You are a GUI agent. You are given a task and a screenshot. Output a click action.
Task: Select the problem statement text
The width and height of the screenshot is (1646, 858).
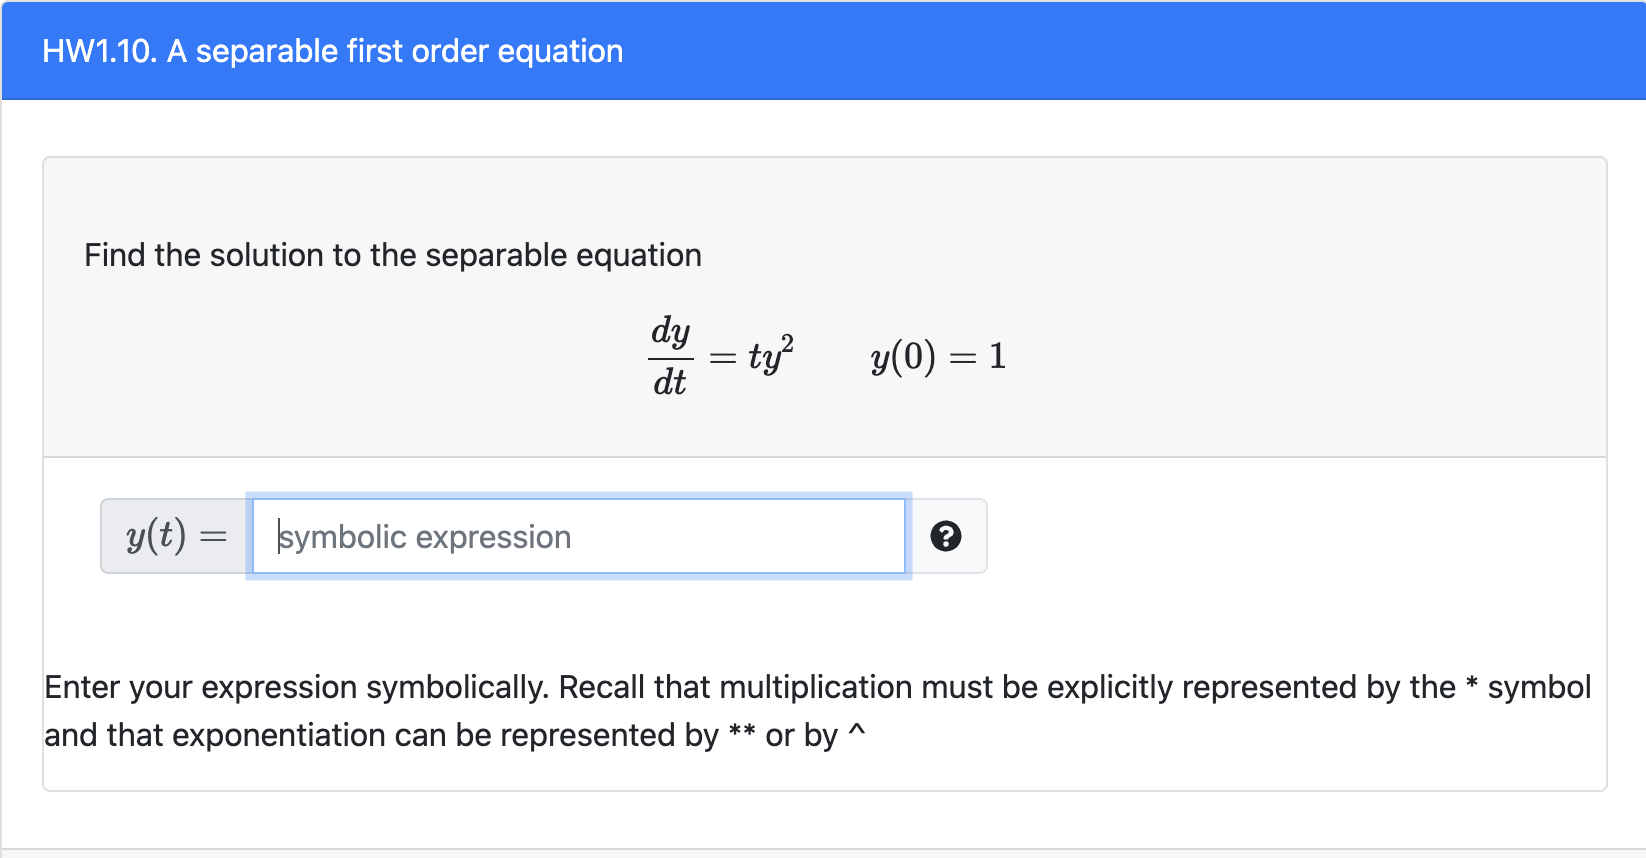click(392, 255)
